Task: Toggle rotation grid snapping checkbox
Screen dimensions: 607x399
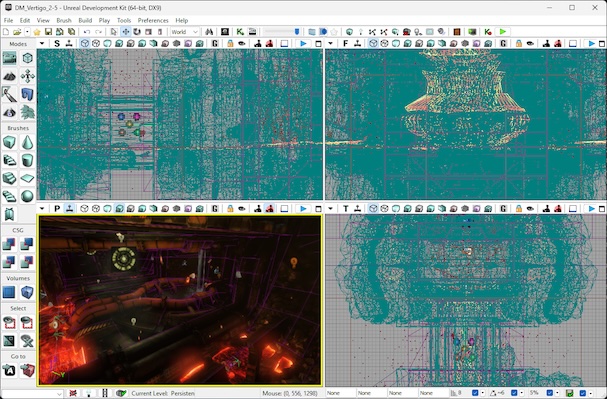Action: [x=514, y=393]
